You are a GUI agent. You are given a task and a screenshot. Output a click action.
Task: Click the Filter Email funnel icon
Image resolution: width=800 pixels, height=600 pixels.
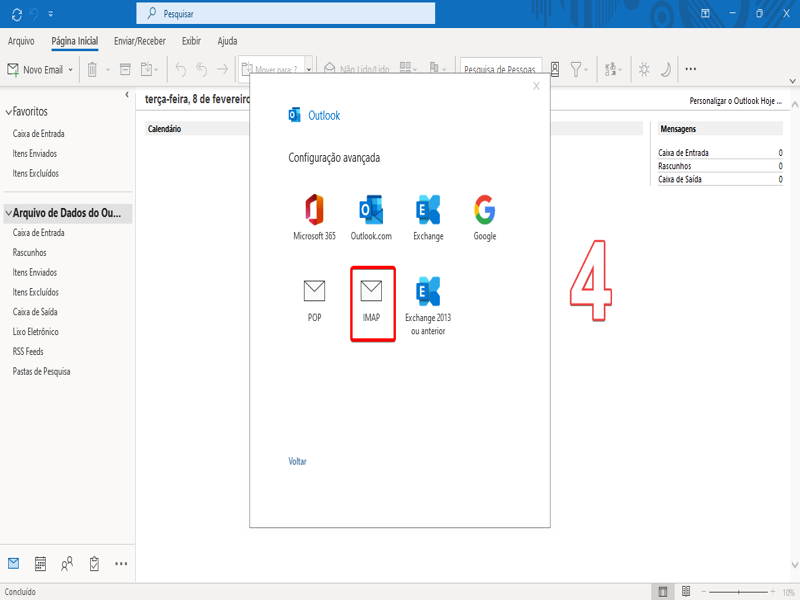(576, 69)
